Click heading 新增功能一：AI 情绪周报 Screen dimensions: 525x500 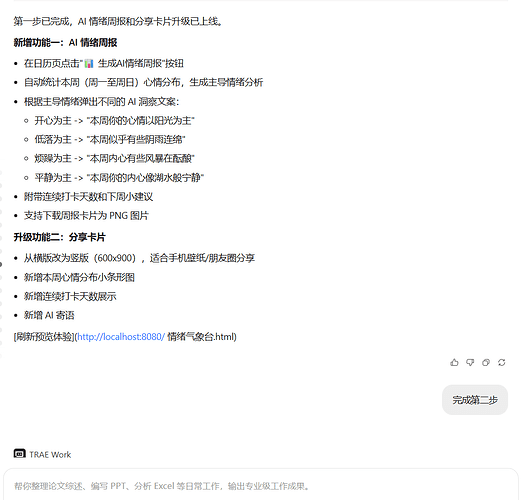coord(65,43)
